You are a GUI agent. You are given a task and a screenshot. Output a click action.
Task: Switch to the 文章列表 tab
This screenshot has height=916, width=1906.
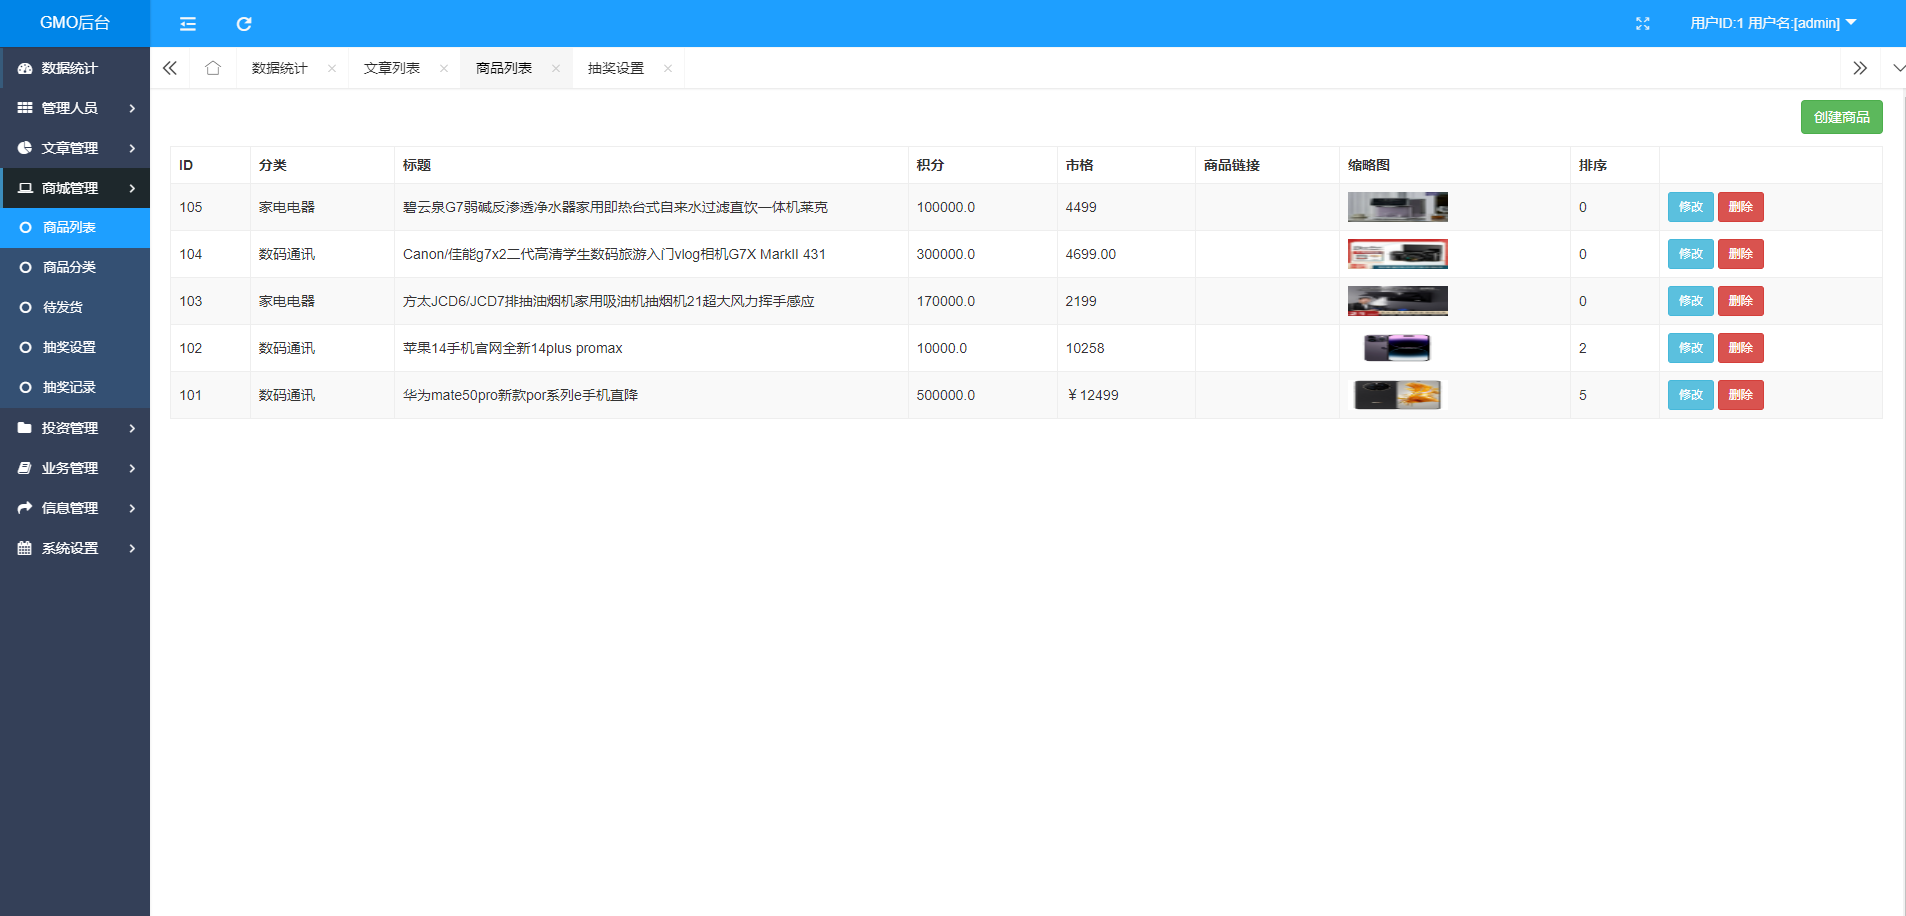pos(392,67)
